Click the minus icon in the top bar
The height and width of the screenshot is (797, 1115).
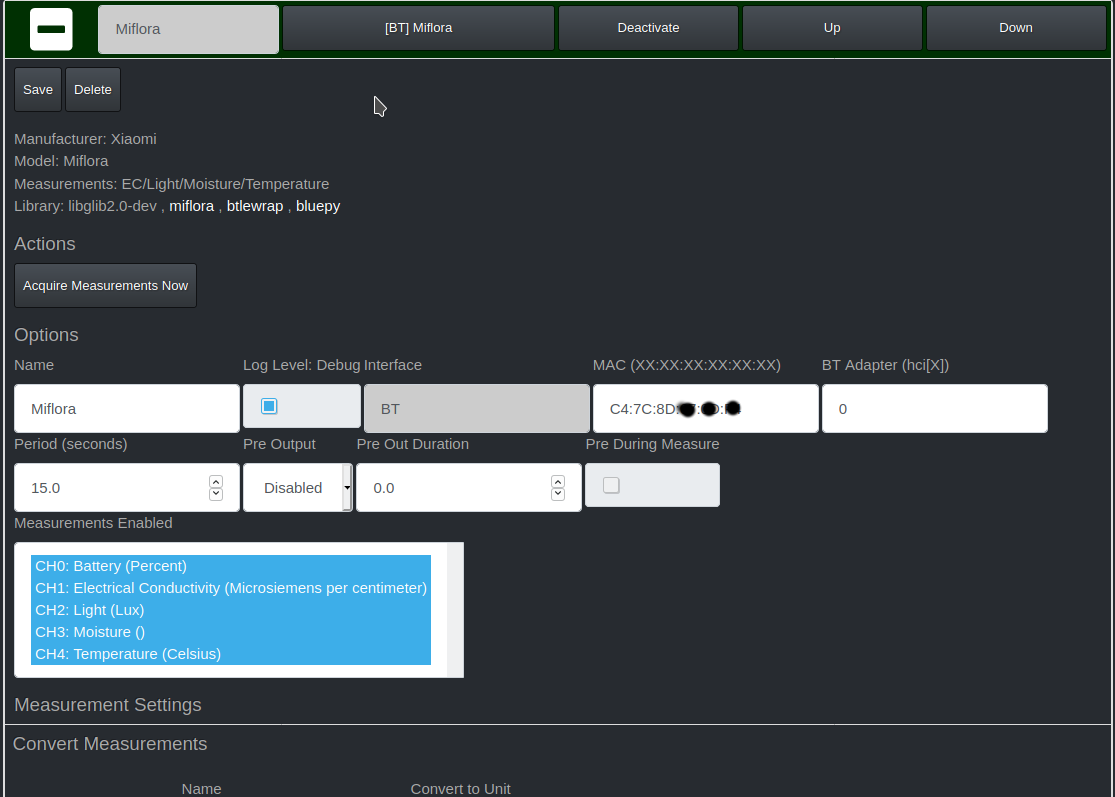tap(50, 28)
